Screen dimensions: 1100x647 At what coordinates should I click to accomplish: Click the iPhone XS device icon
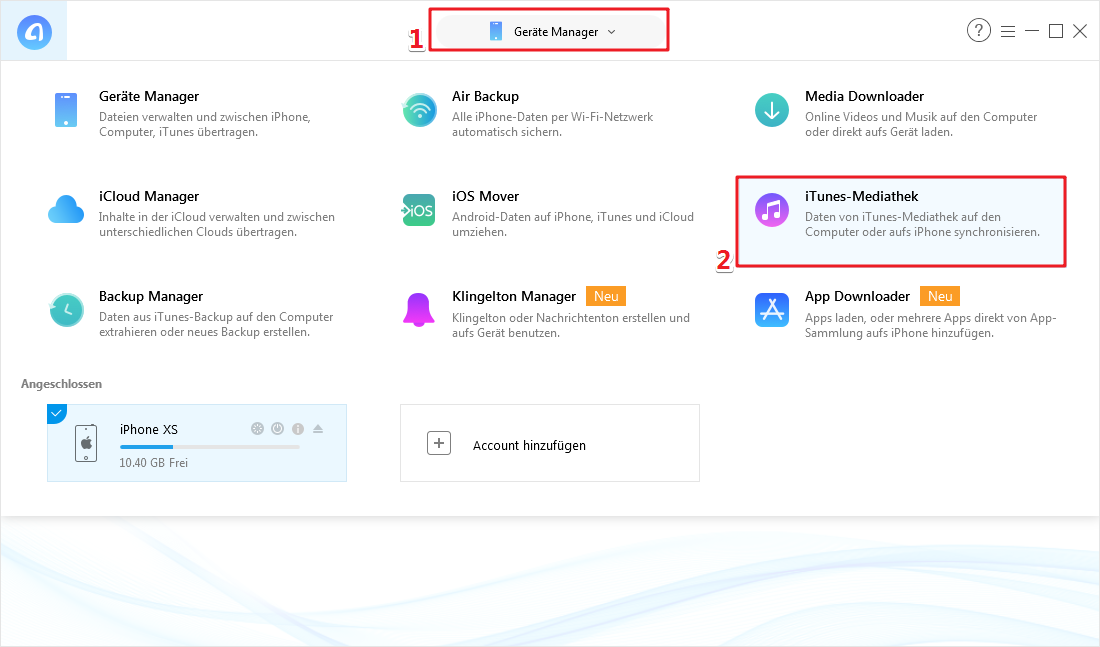coord(86,443)
